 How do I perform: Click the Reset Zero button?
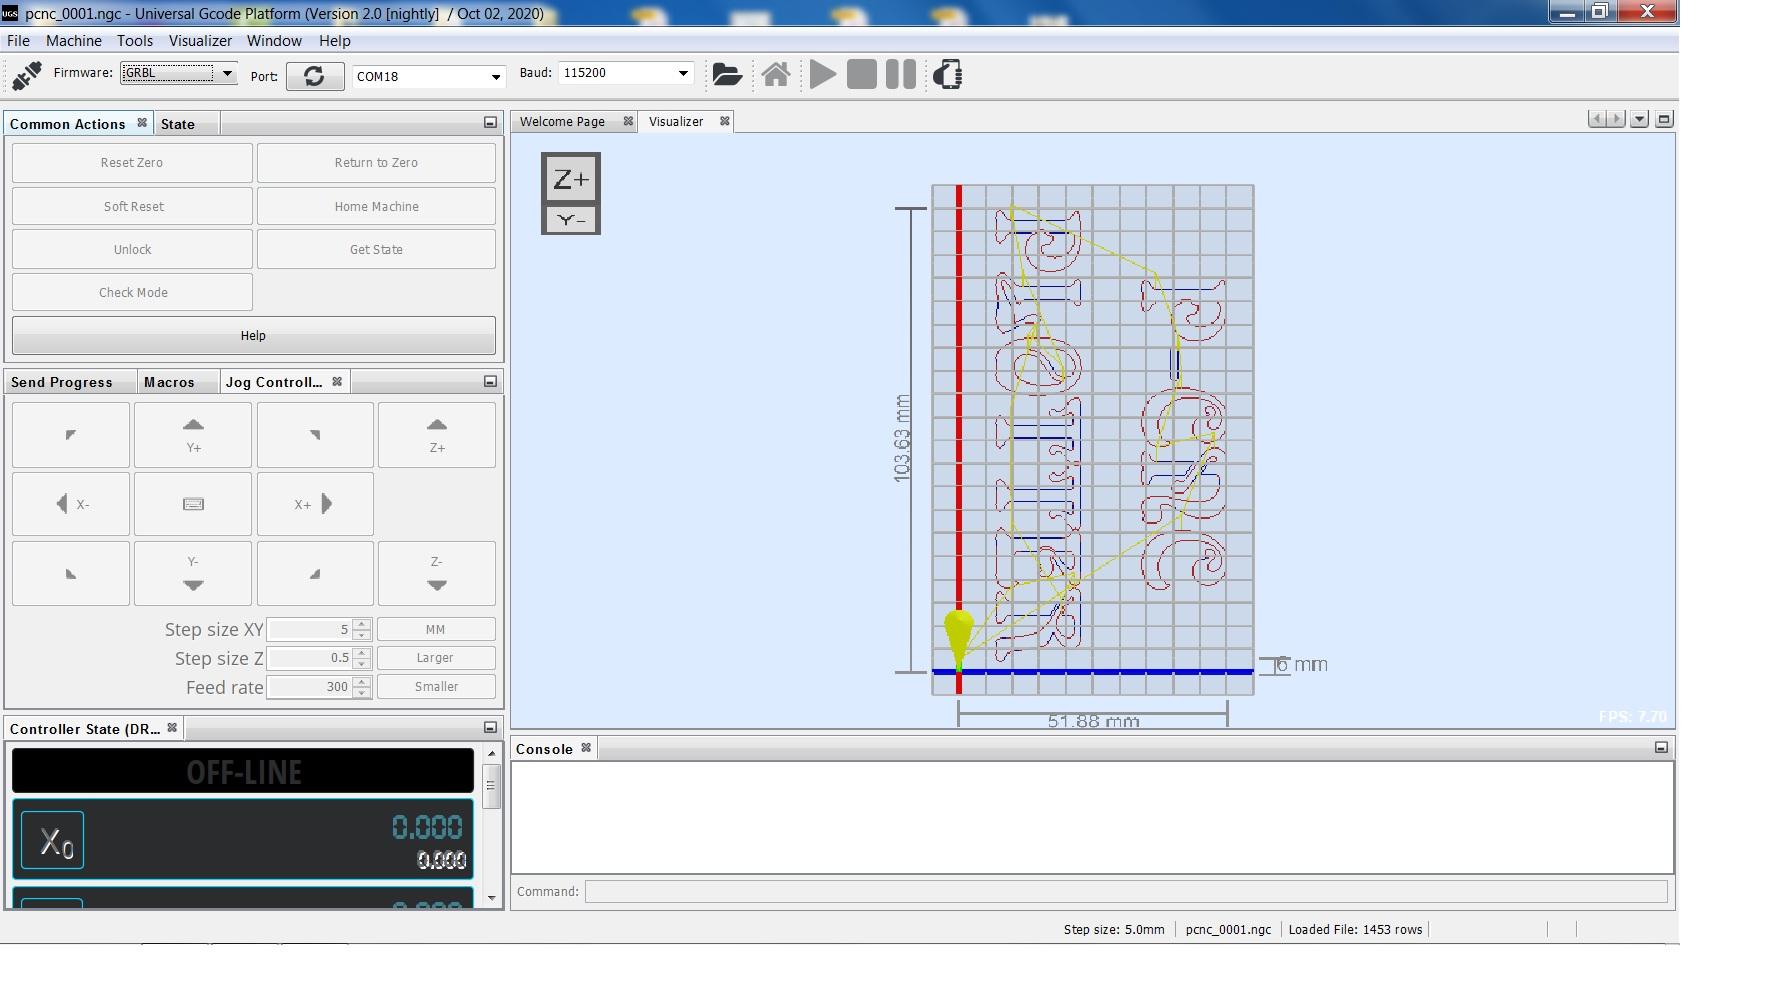pos(132,163)
